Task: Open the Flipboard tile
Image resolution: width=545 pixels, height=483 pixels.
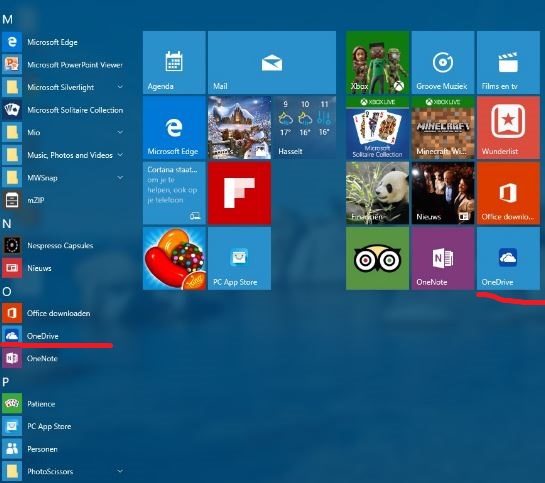Action: (239, 193)
